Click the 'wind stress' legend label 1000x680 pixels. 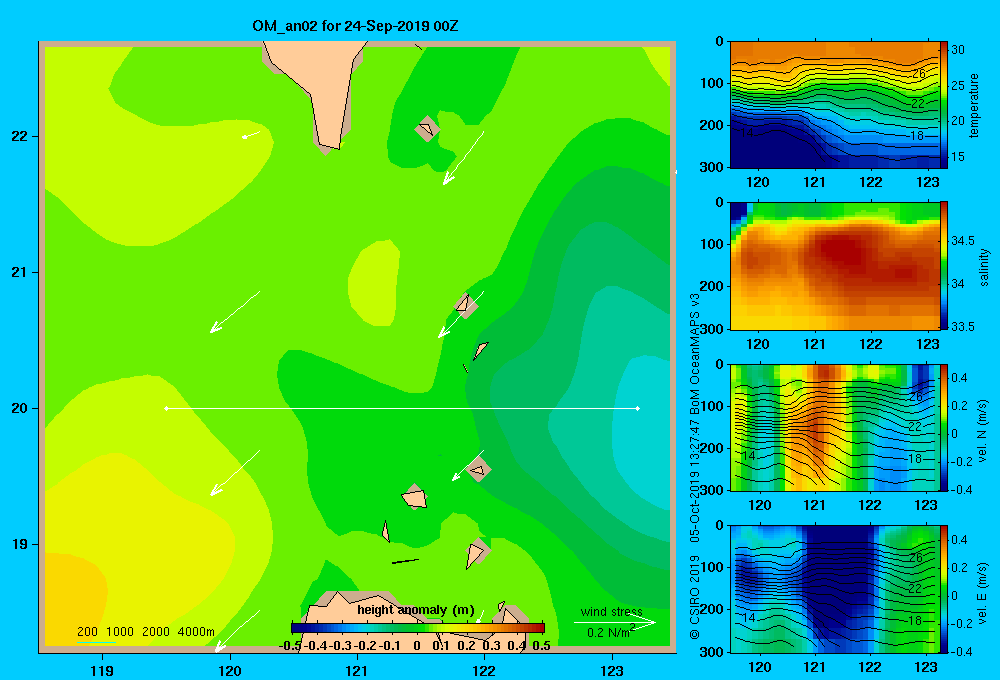[612, 612]
